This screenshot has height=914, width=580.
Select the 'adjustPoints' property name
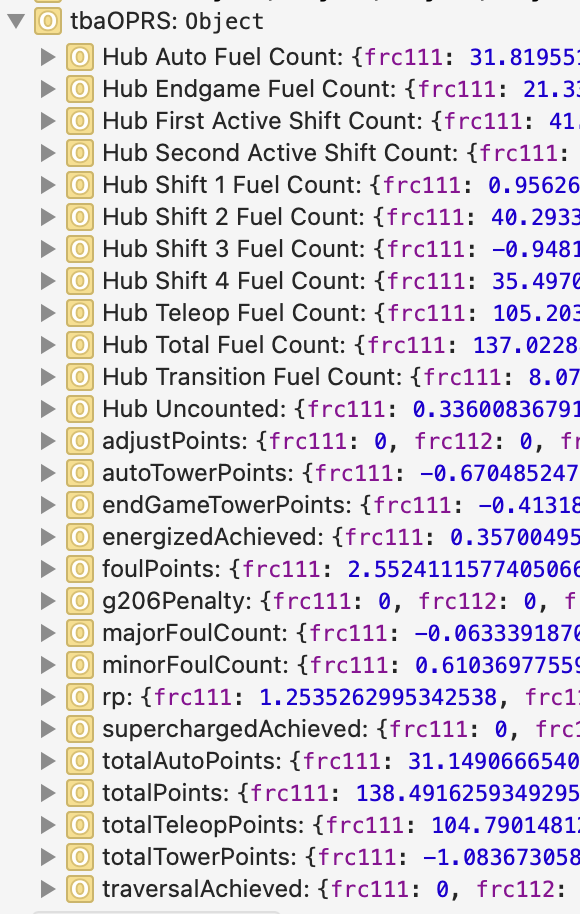tap(173, 441)
